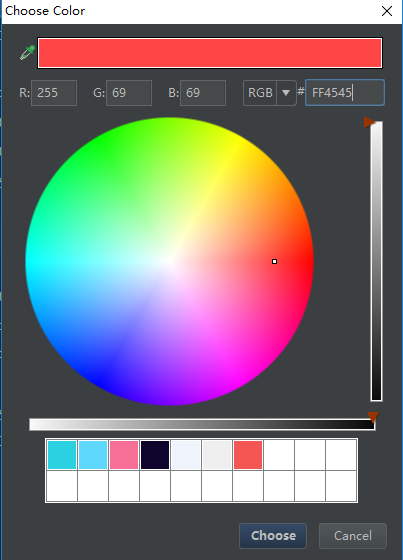The height and width of the screenshot is (560, 403).
Task: Pick the light gray recent color swatch
Action: (x=217, y=455)
